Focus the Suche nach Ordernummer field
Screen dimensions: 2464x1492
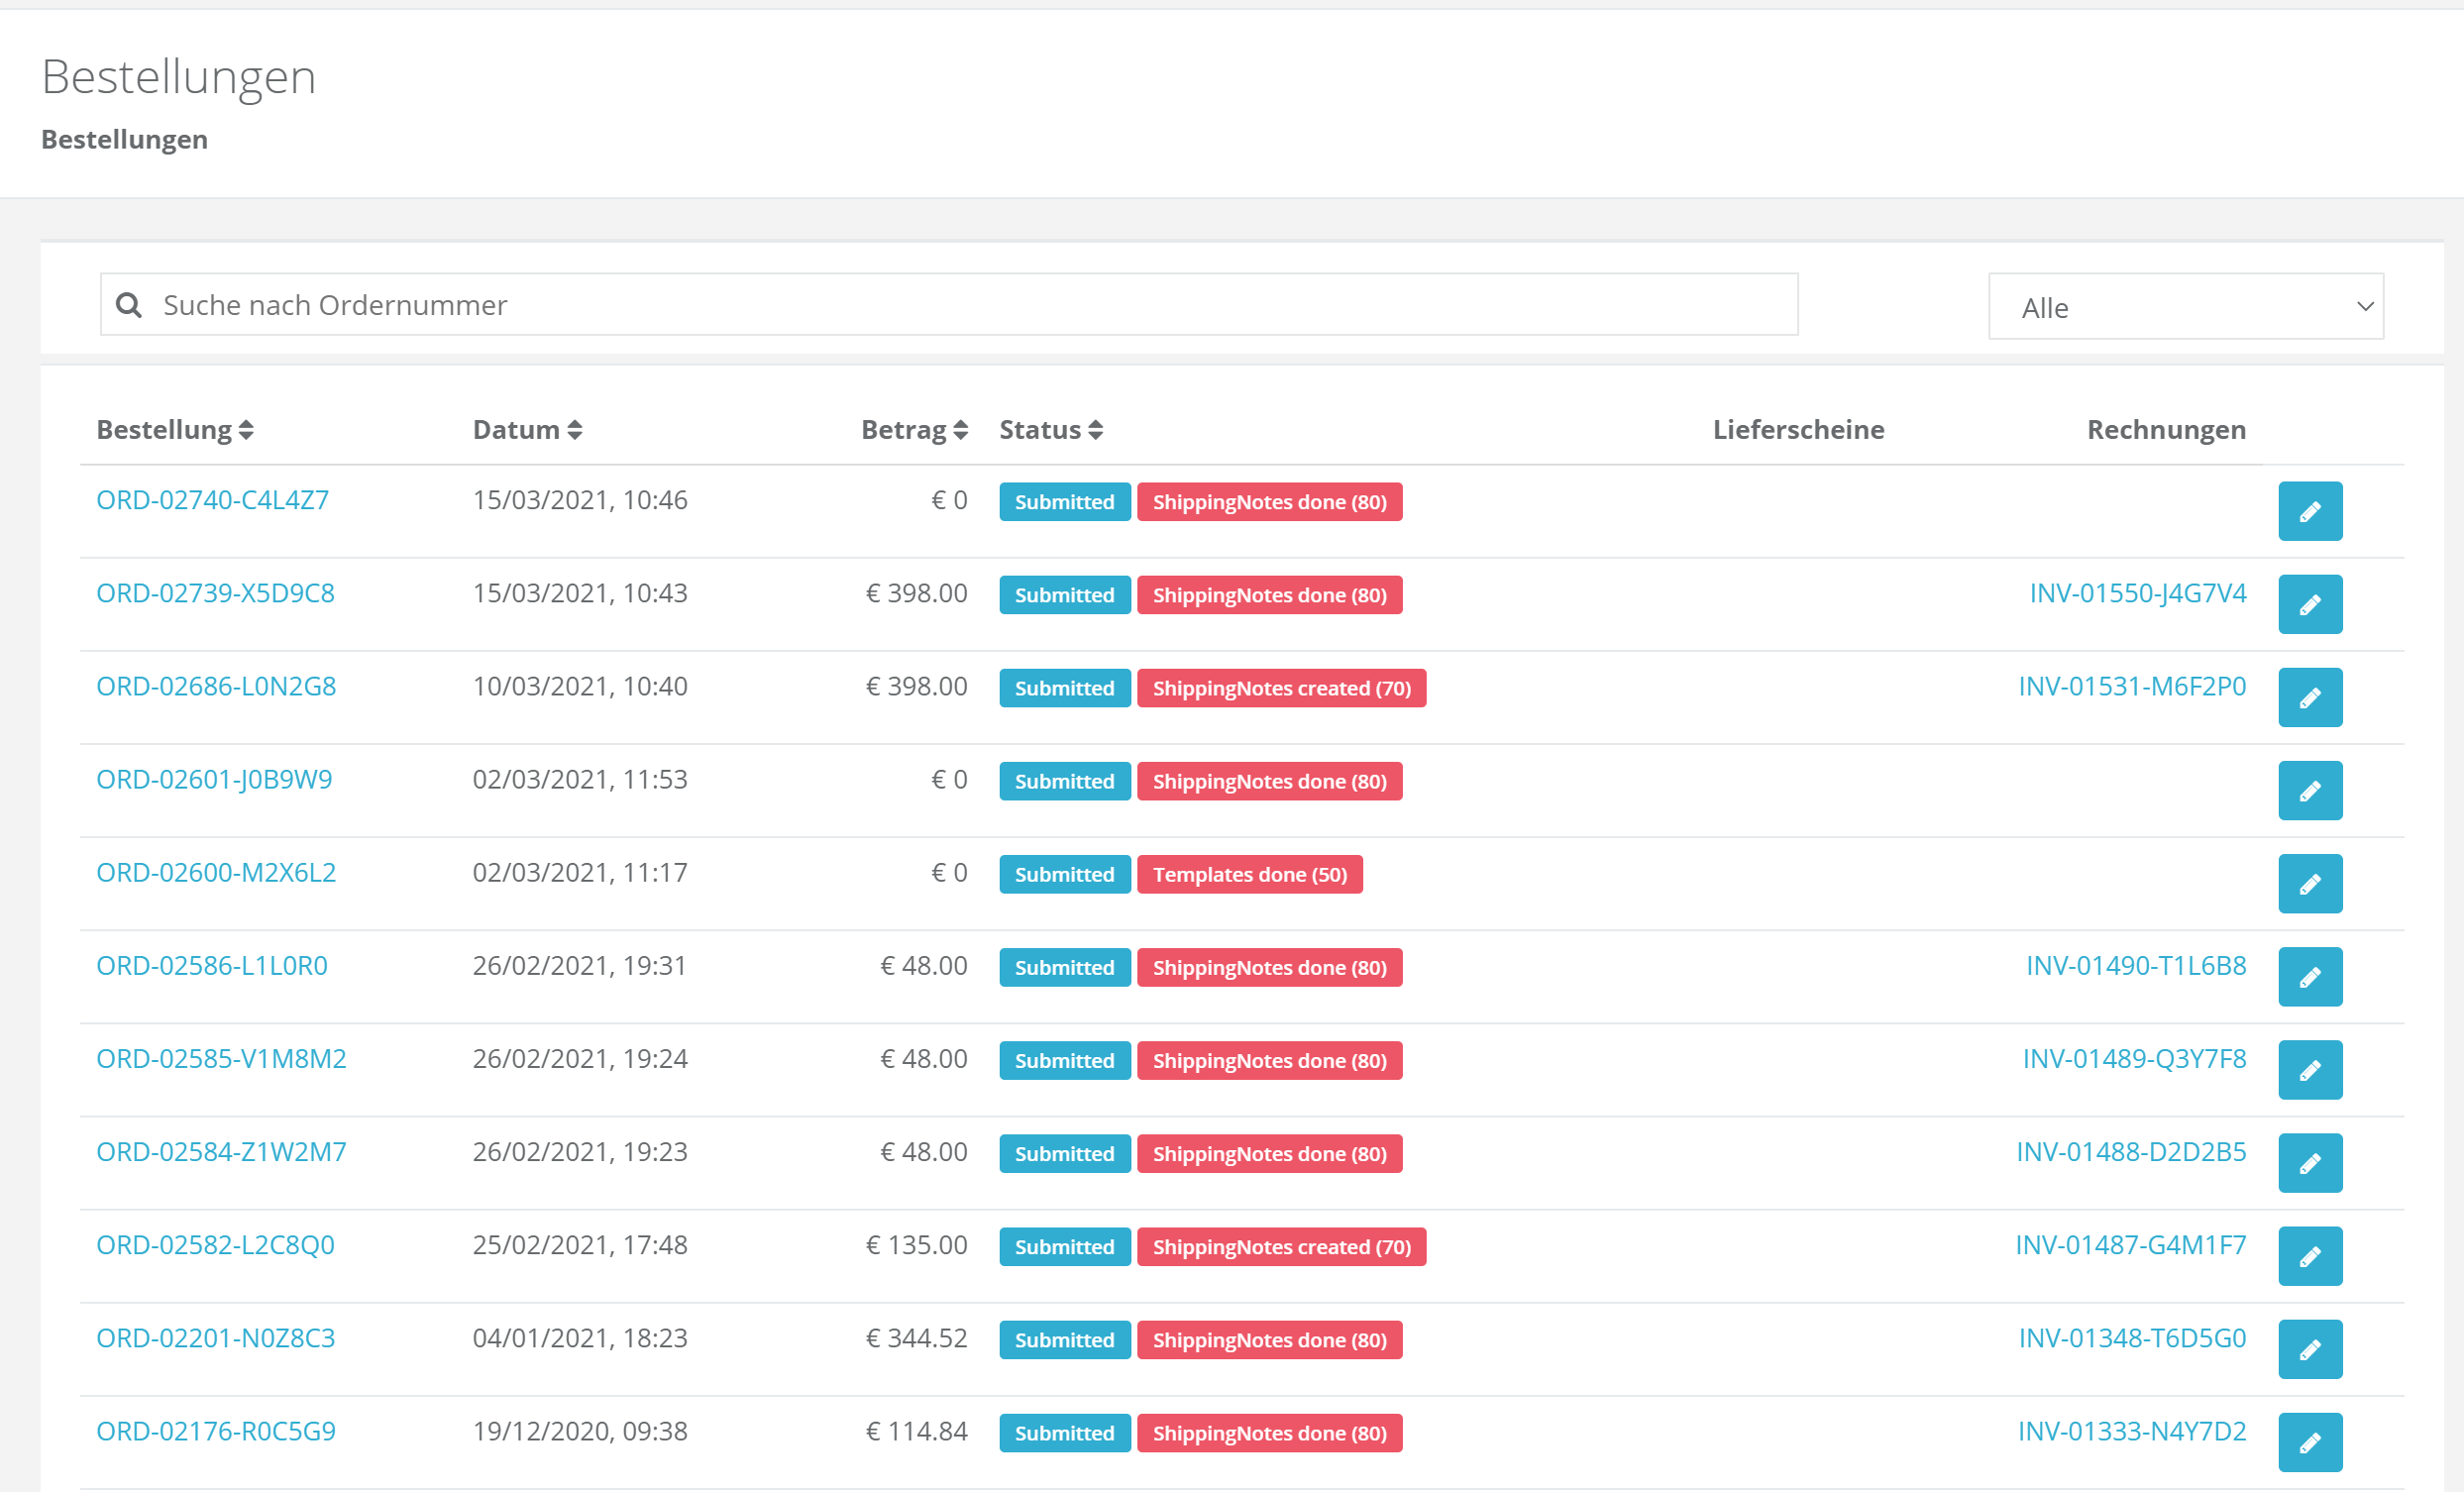click(x=949, y=304)
